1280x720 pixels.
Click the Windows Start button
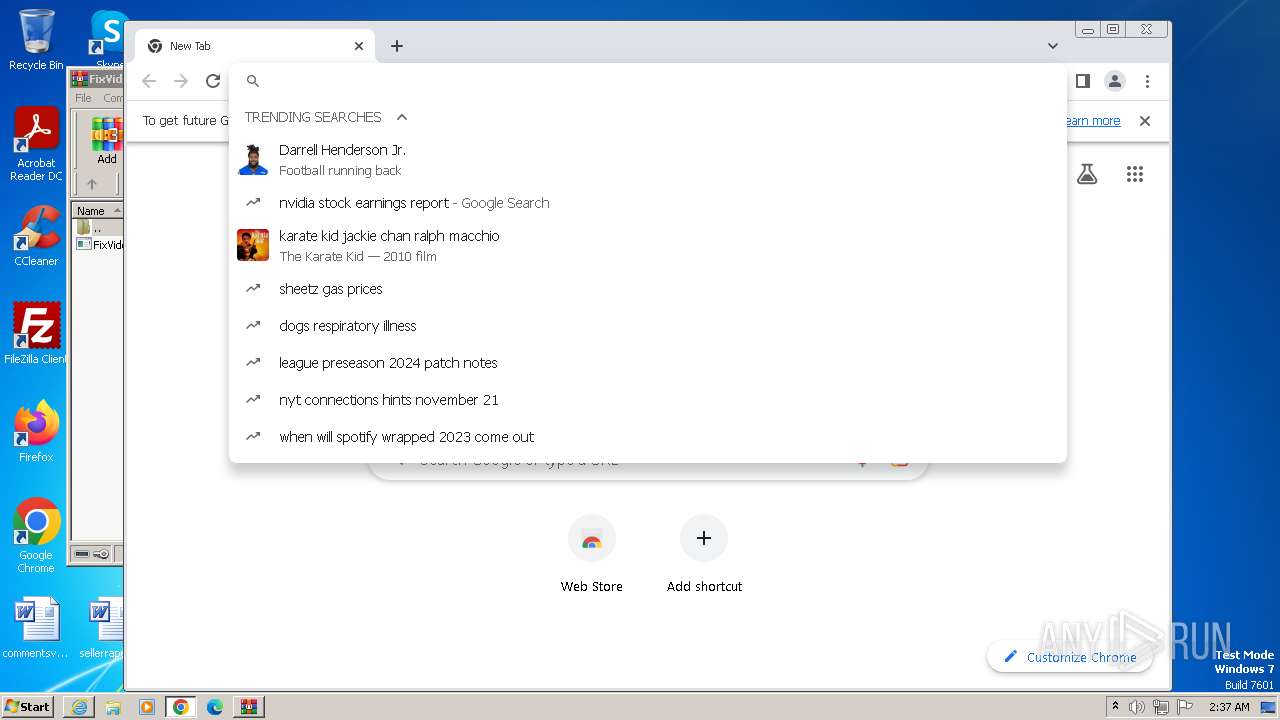click(28, 706)
